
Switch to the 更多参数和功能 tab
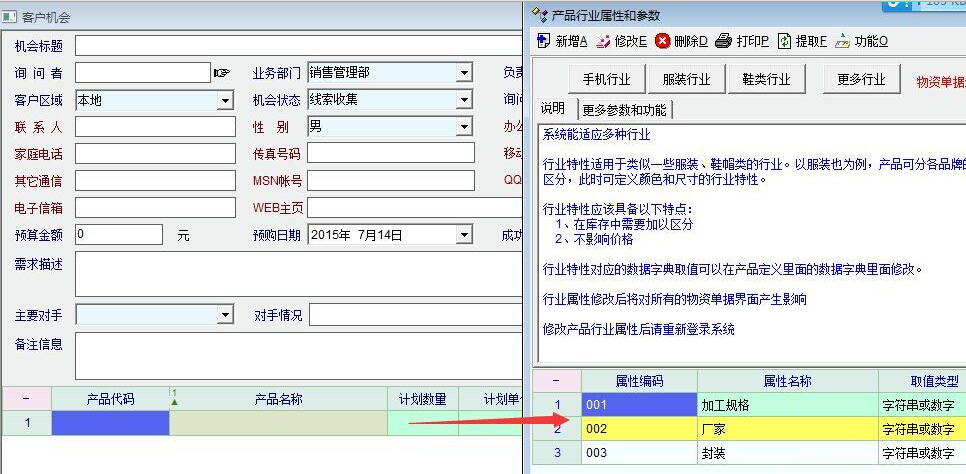coord(624,110)
